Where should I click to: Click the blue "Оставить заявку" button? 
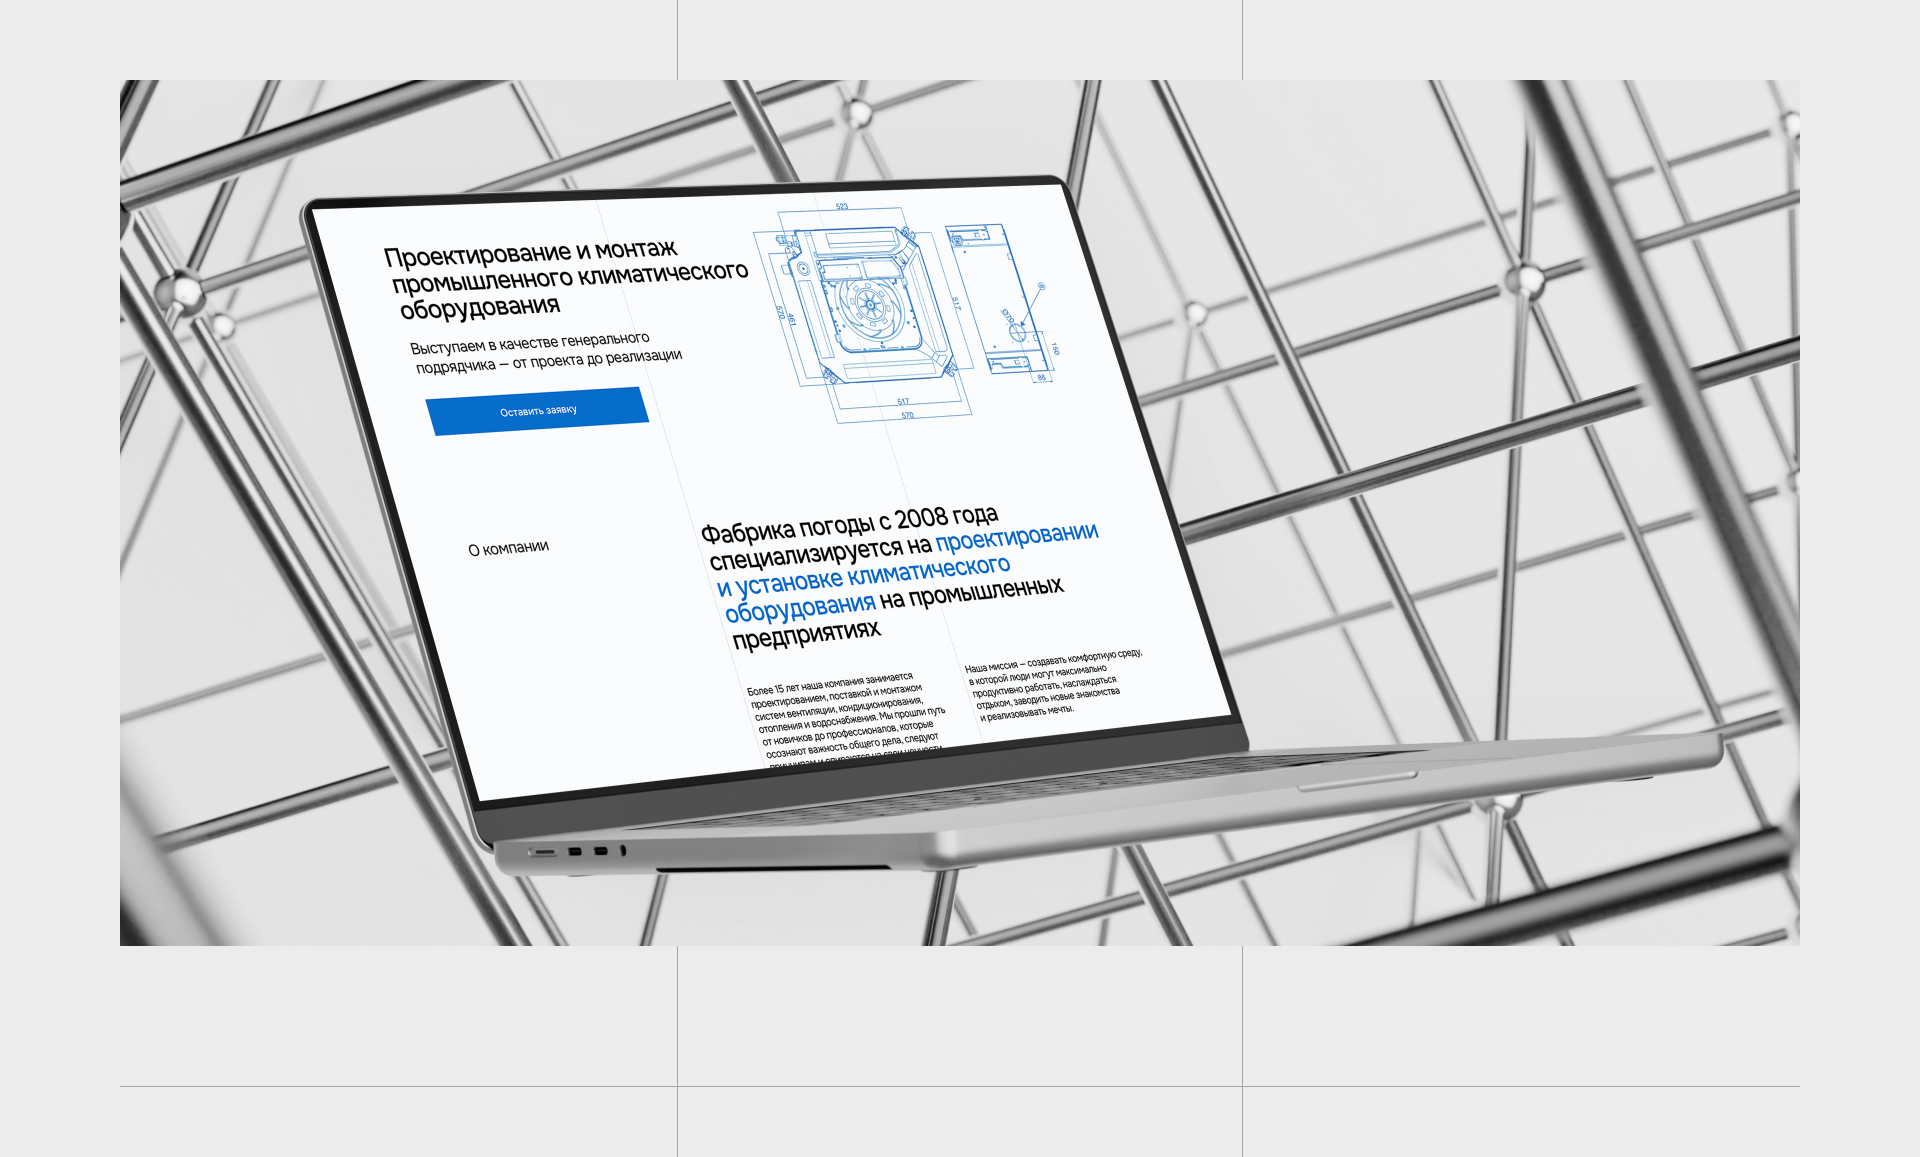point(538,410)
